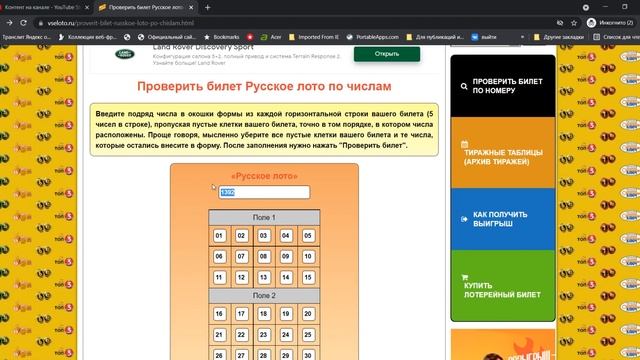Click number cell 18 in Поле 2

click(264, 313)
